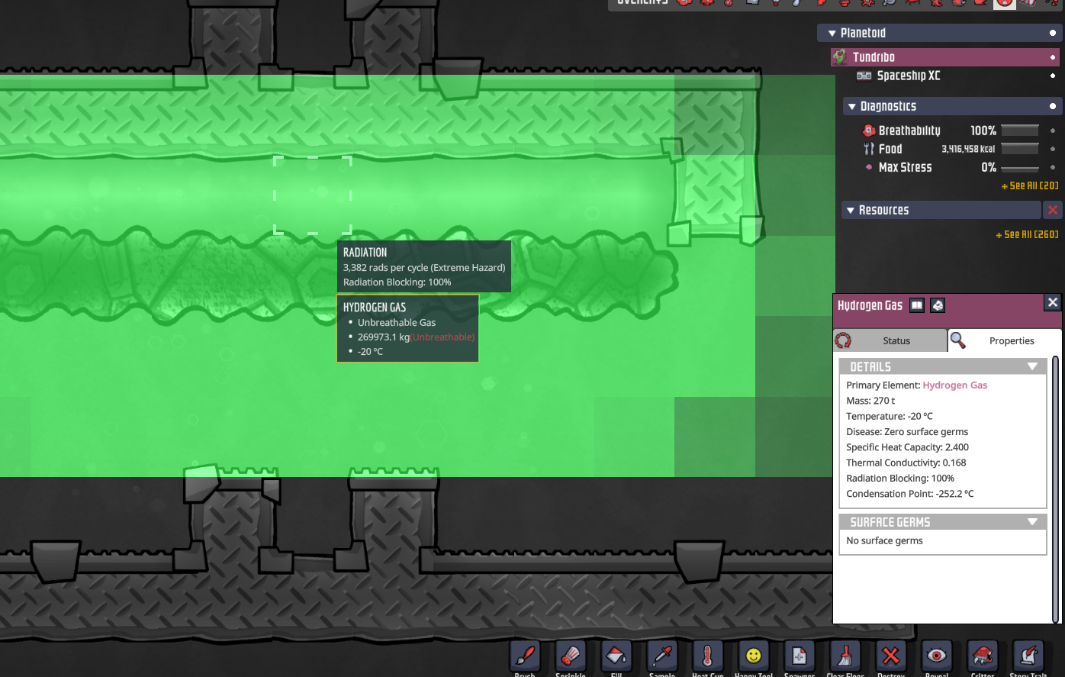Select the Story Trait tool

[x=1028, y=656]
